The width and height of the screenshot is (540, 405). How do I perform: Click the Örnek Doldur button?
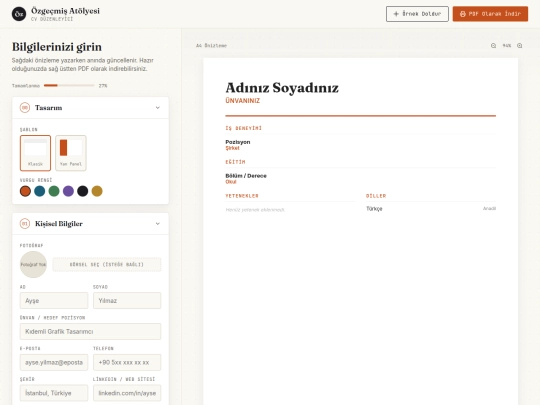pyautogui.click(x=417, y=14)
